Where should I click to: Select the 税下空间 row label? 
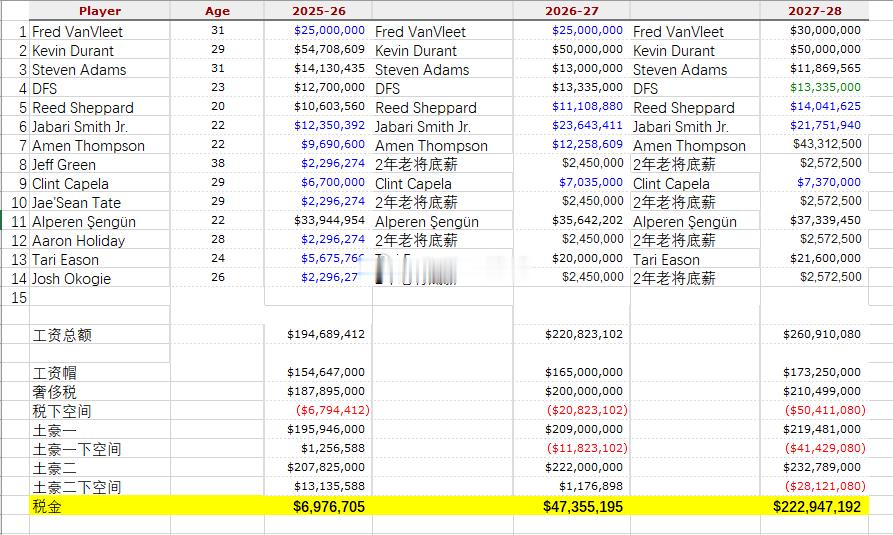pyautogui.click(x=62, y=411)
